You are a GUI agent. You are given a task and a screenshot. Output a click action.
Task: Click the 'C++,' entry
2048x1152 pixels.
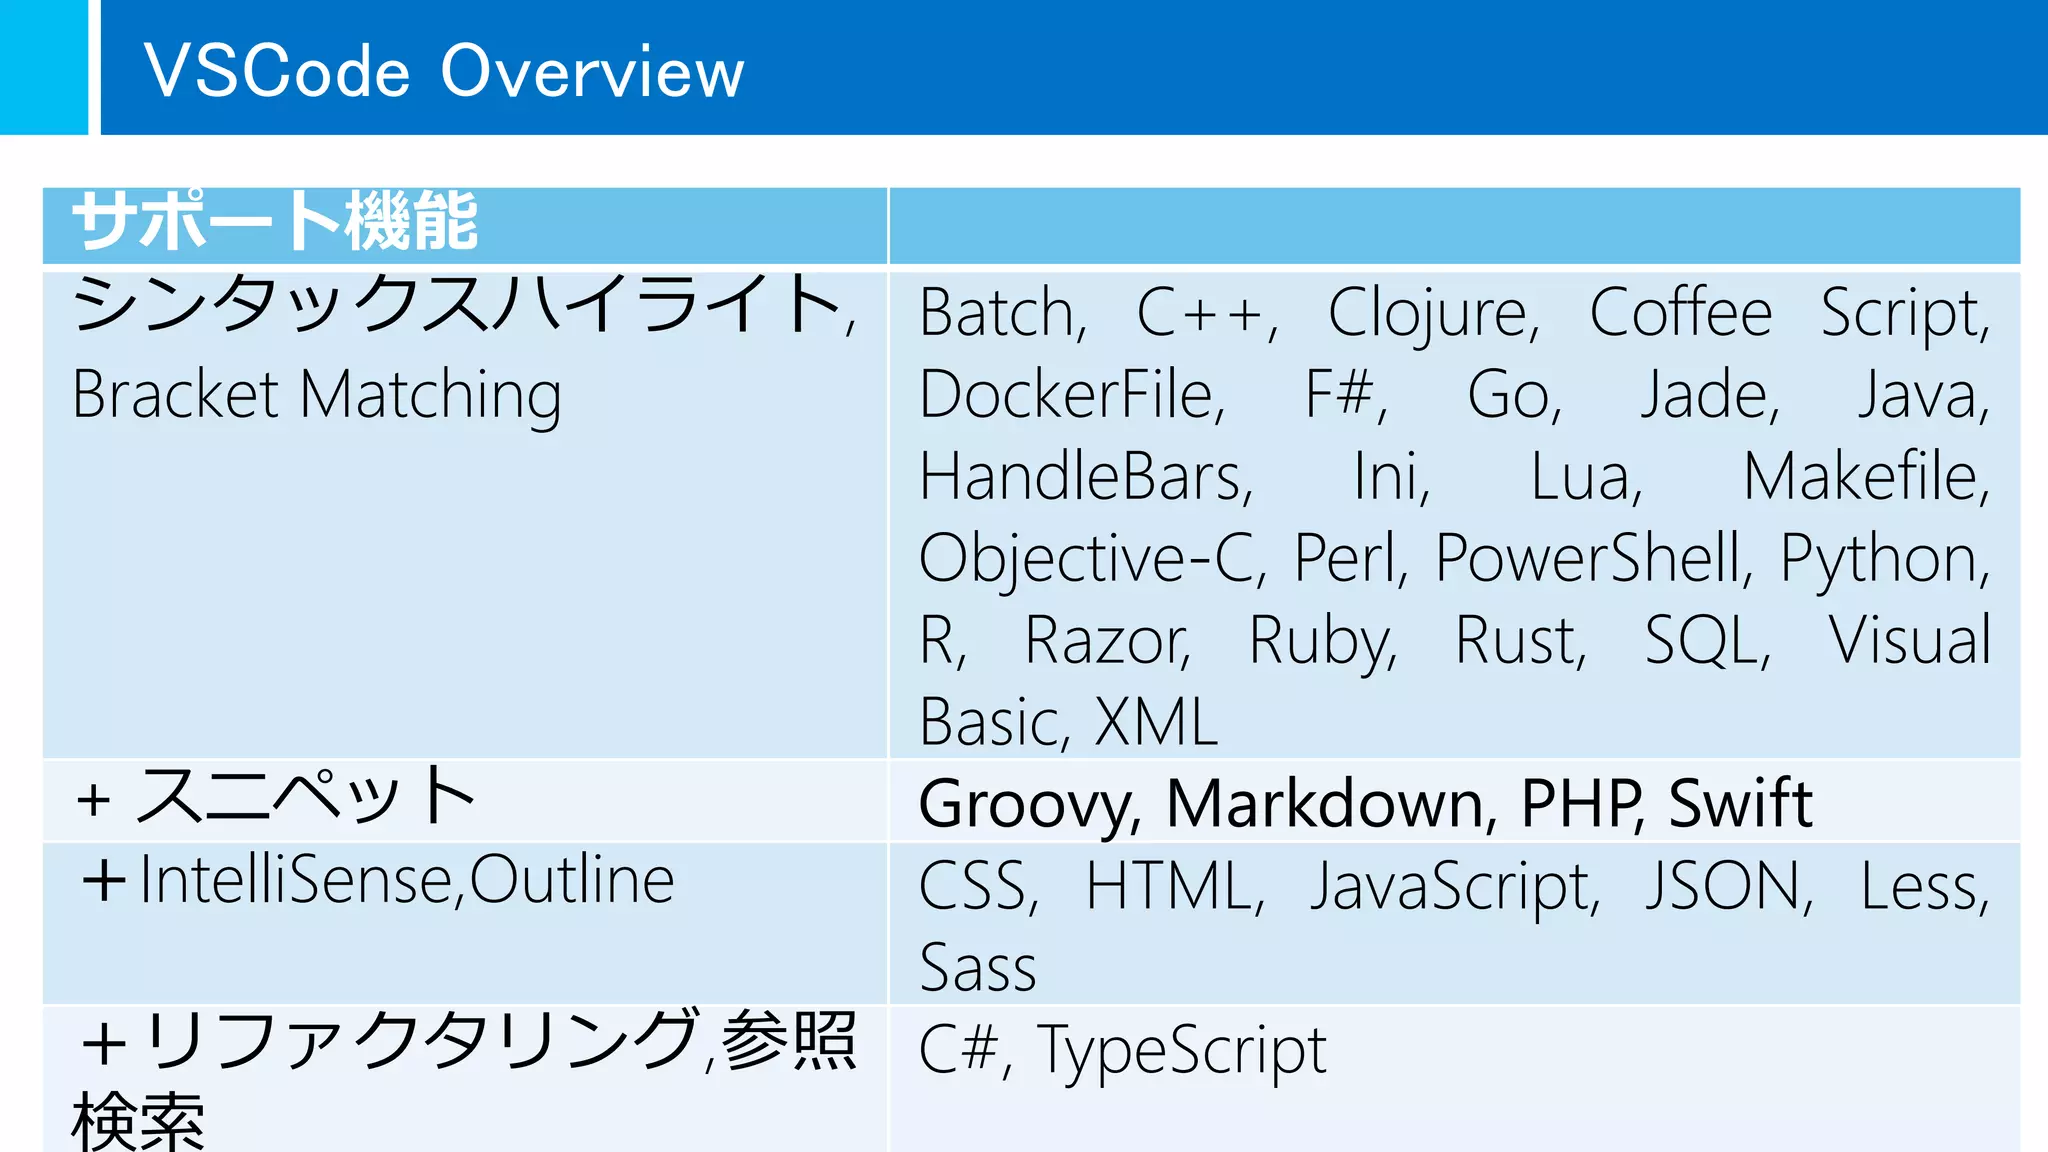pos(1208,312)
